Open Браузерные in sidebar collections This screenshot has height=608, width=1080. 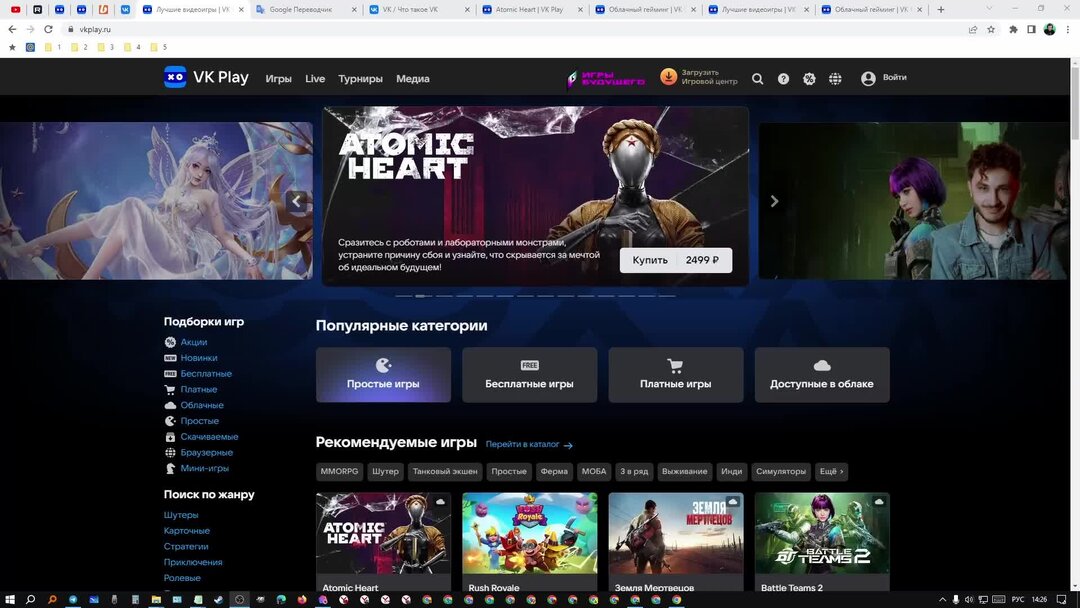207,453
